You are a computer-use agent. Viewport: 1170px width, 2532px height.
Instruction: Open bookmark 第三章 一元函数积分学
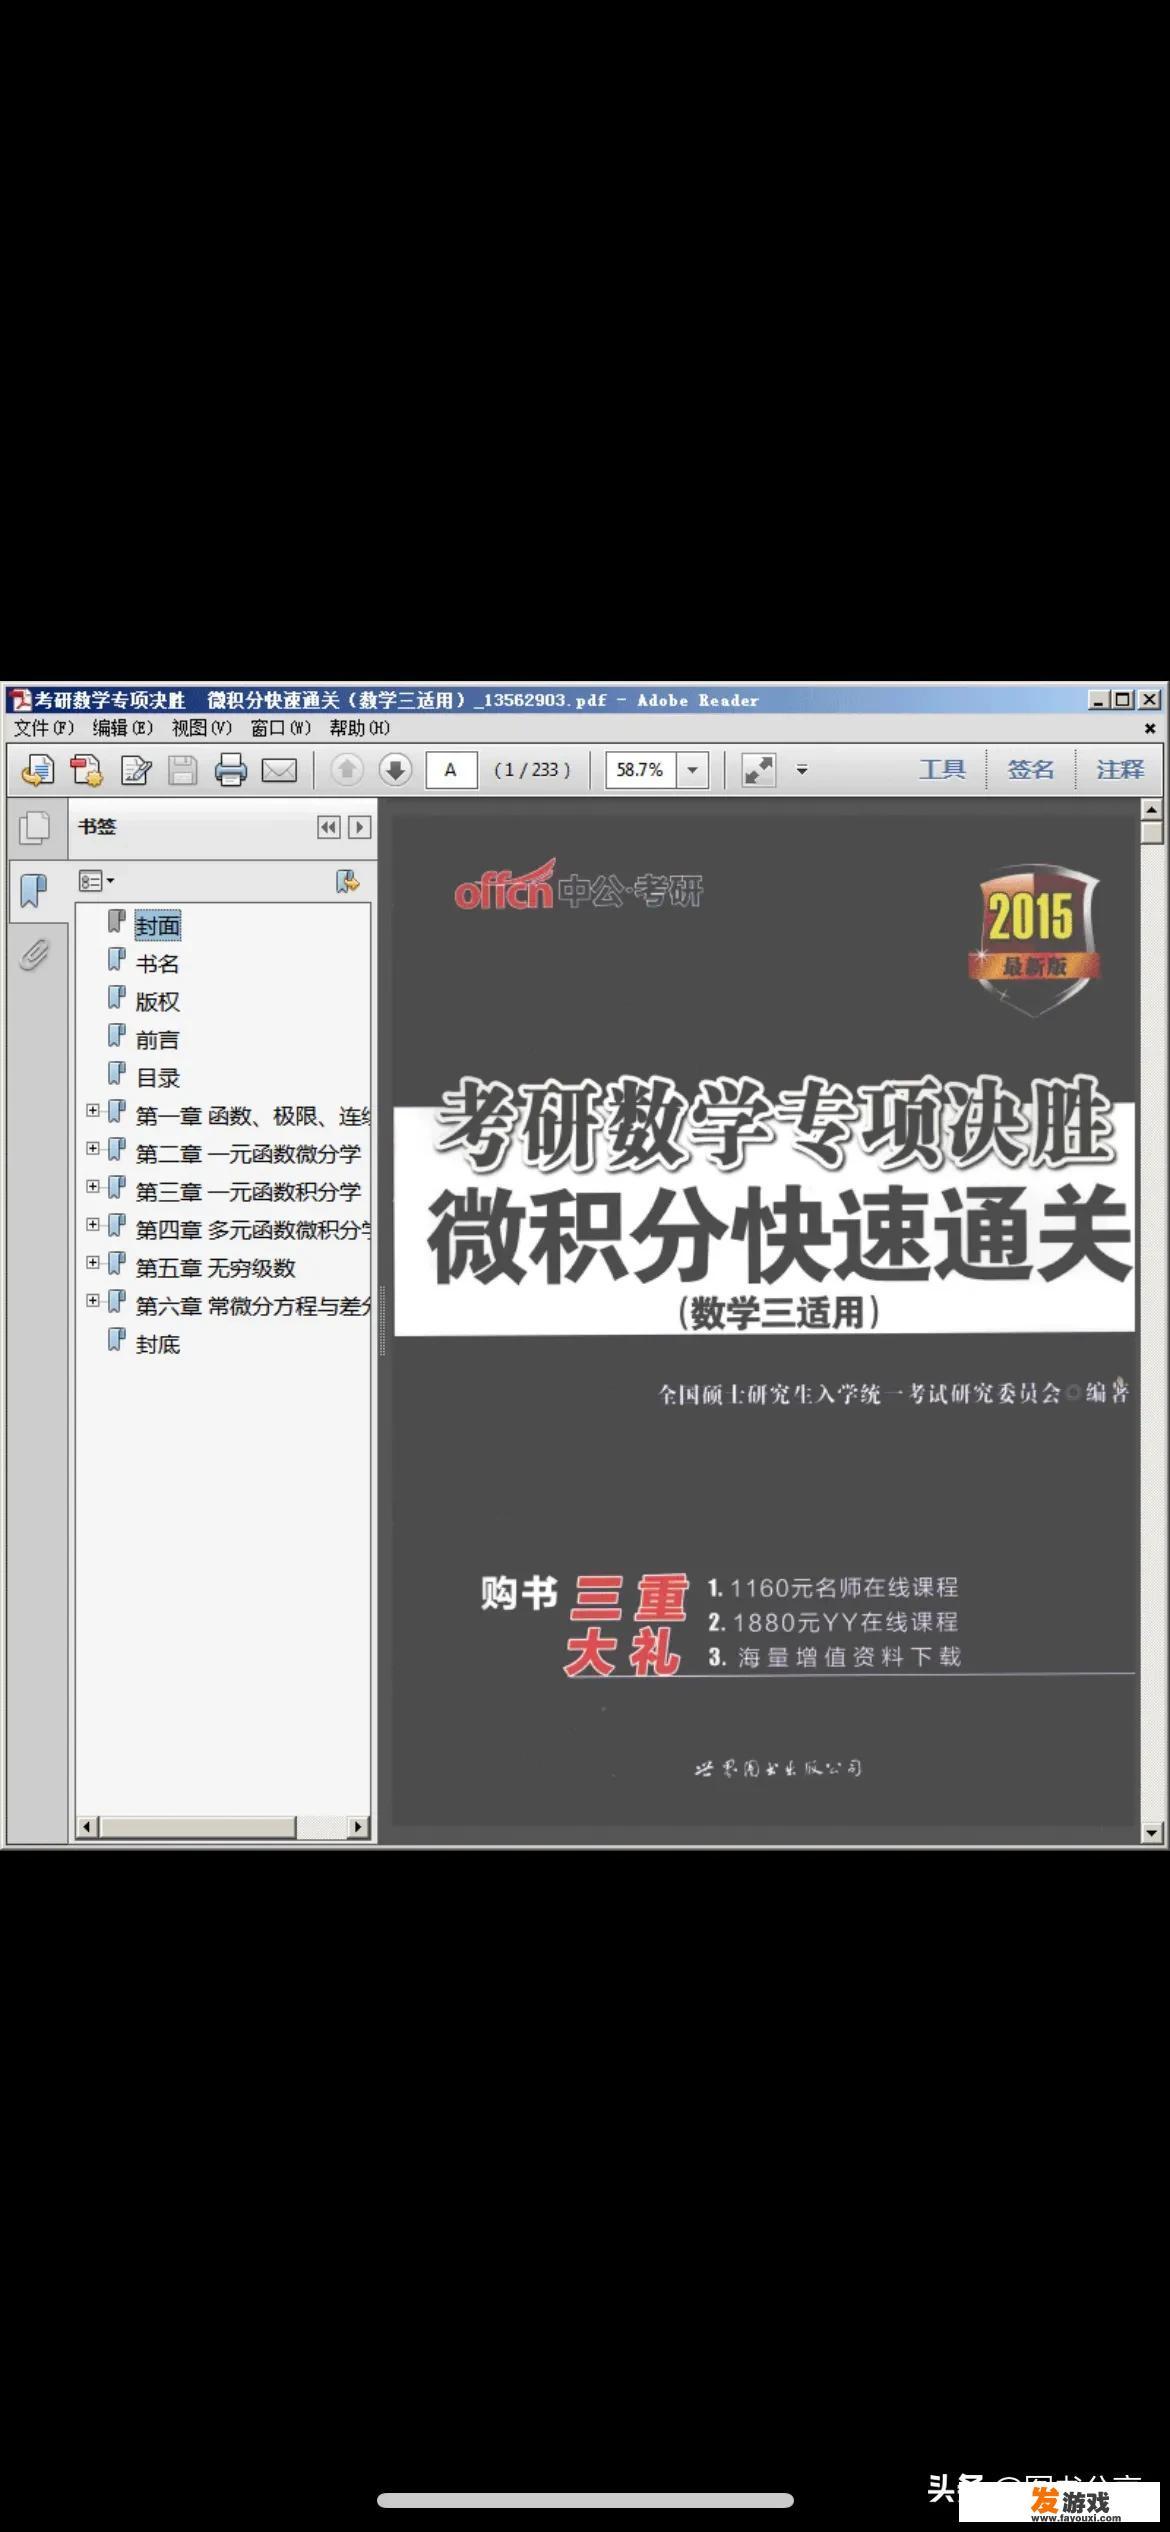[x=248, y=1192]
